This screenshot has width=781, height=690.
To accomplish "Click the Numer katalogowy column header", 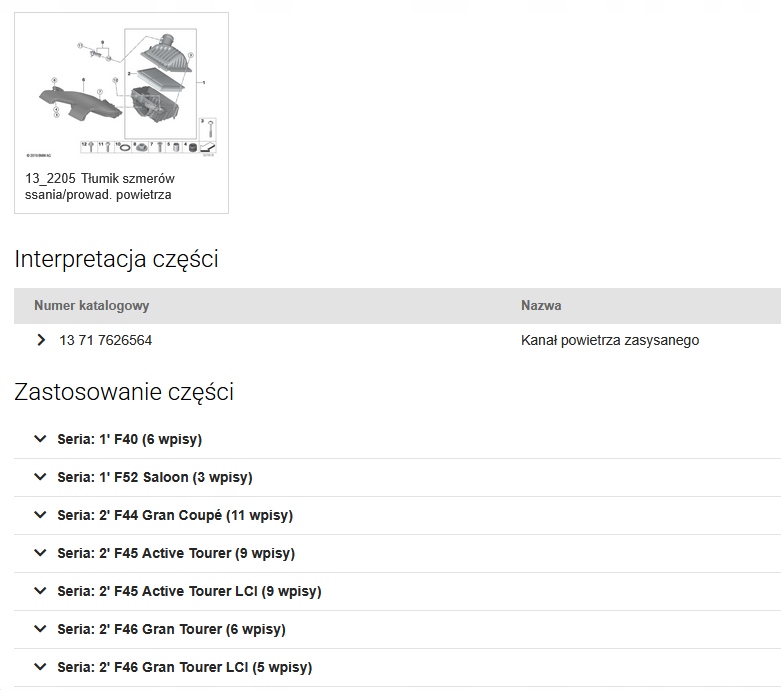I will (x=91, y=305).
